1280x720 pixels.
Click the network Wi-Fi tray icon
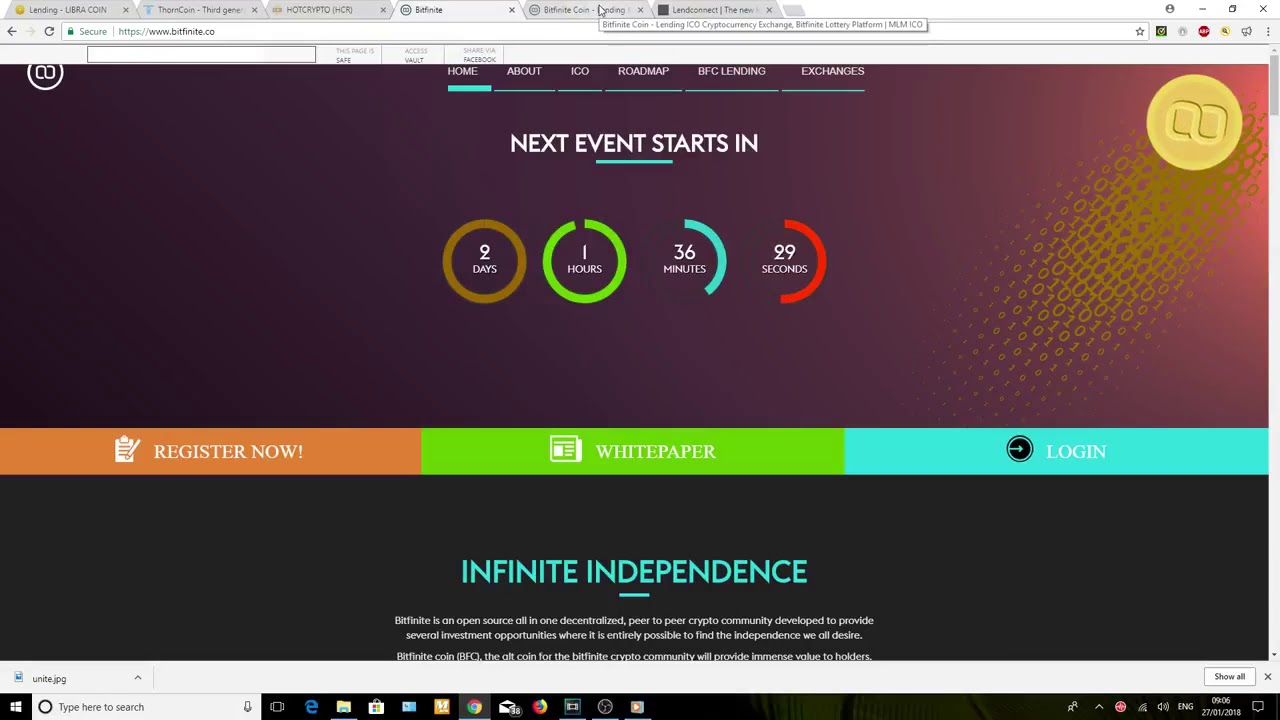click(x=1142, y=707)
